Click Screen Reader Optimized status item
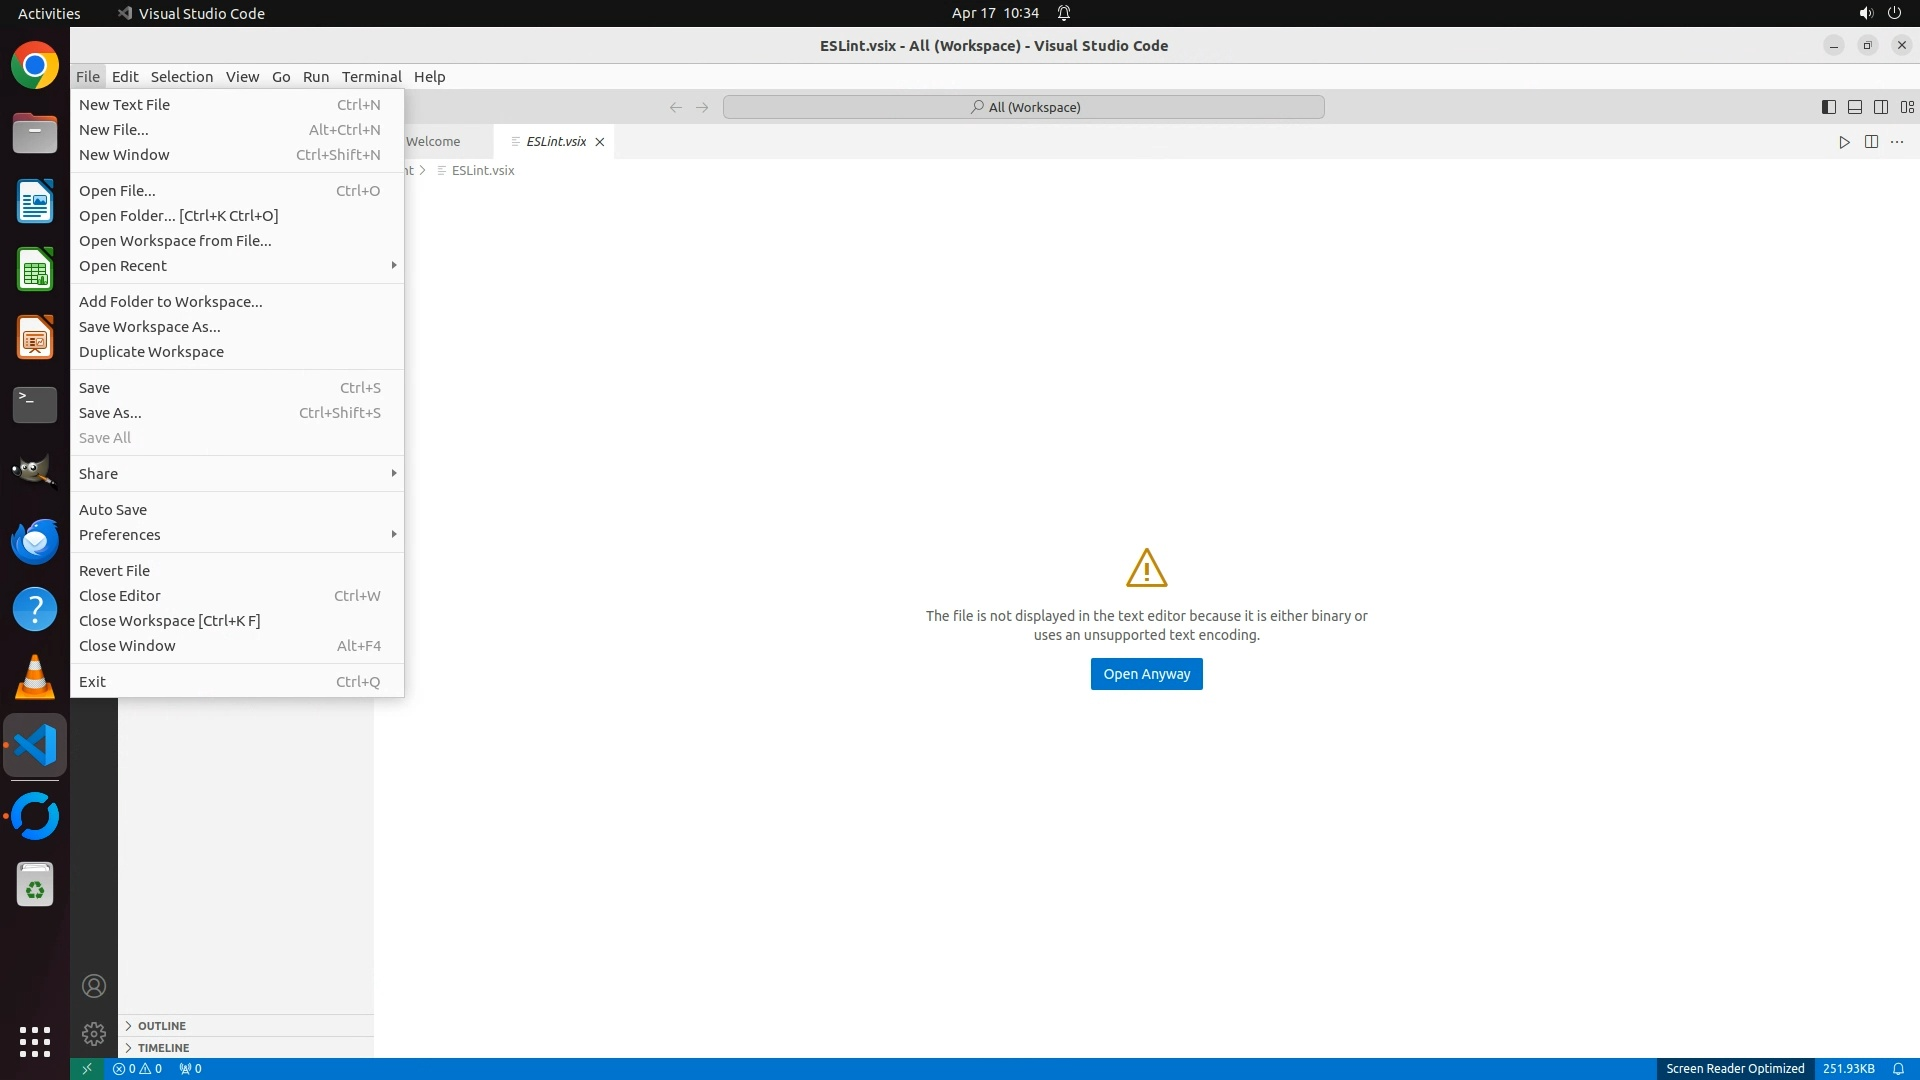Screen dimensions: 1920x1080 point(1735,1069)
